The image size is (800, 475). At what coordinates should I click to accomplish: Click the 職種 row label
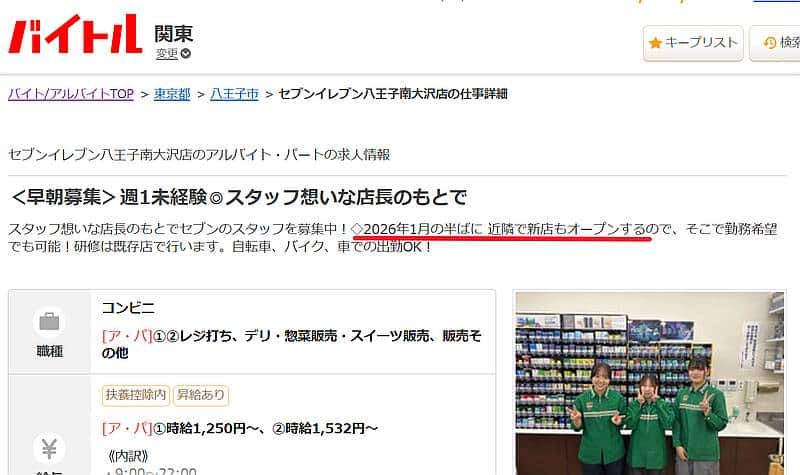point(49,351)
